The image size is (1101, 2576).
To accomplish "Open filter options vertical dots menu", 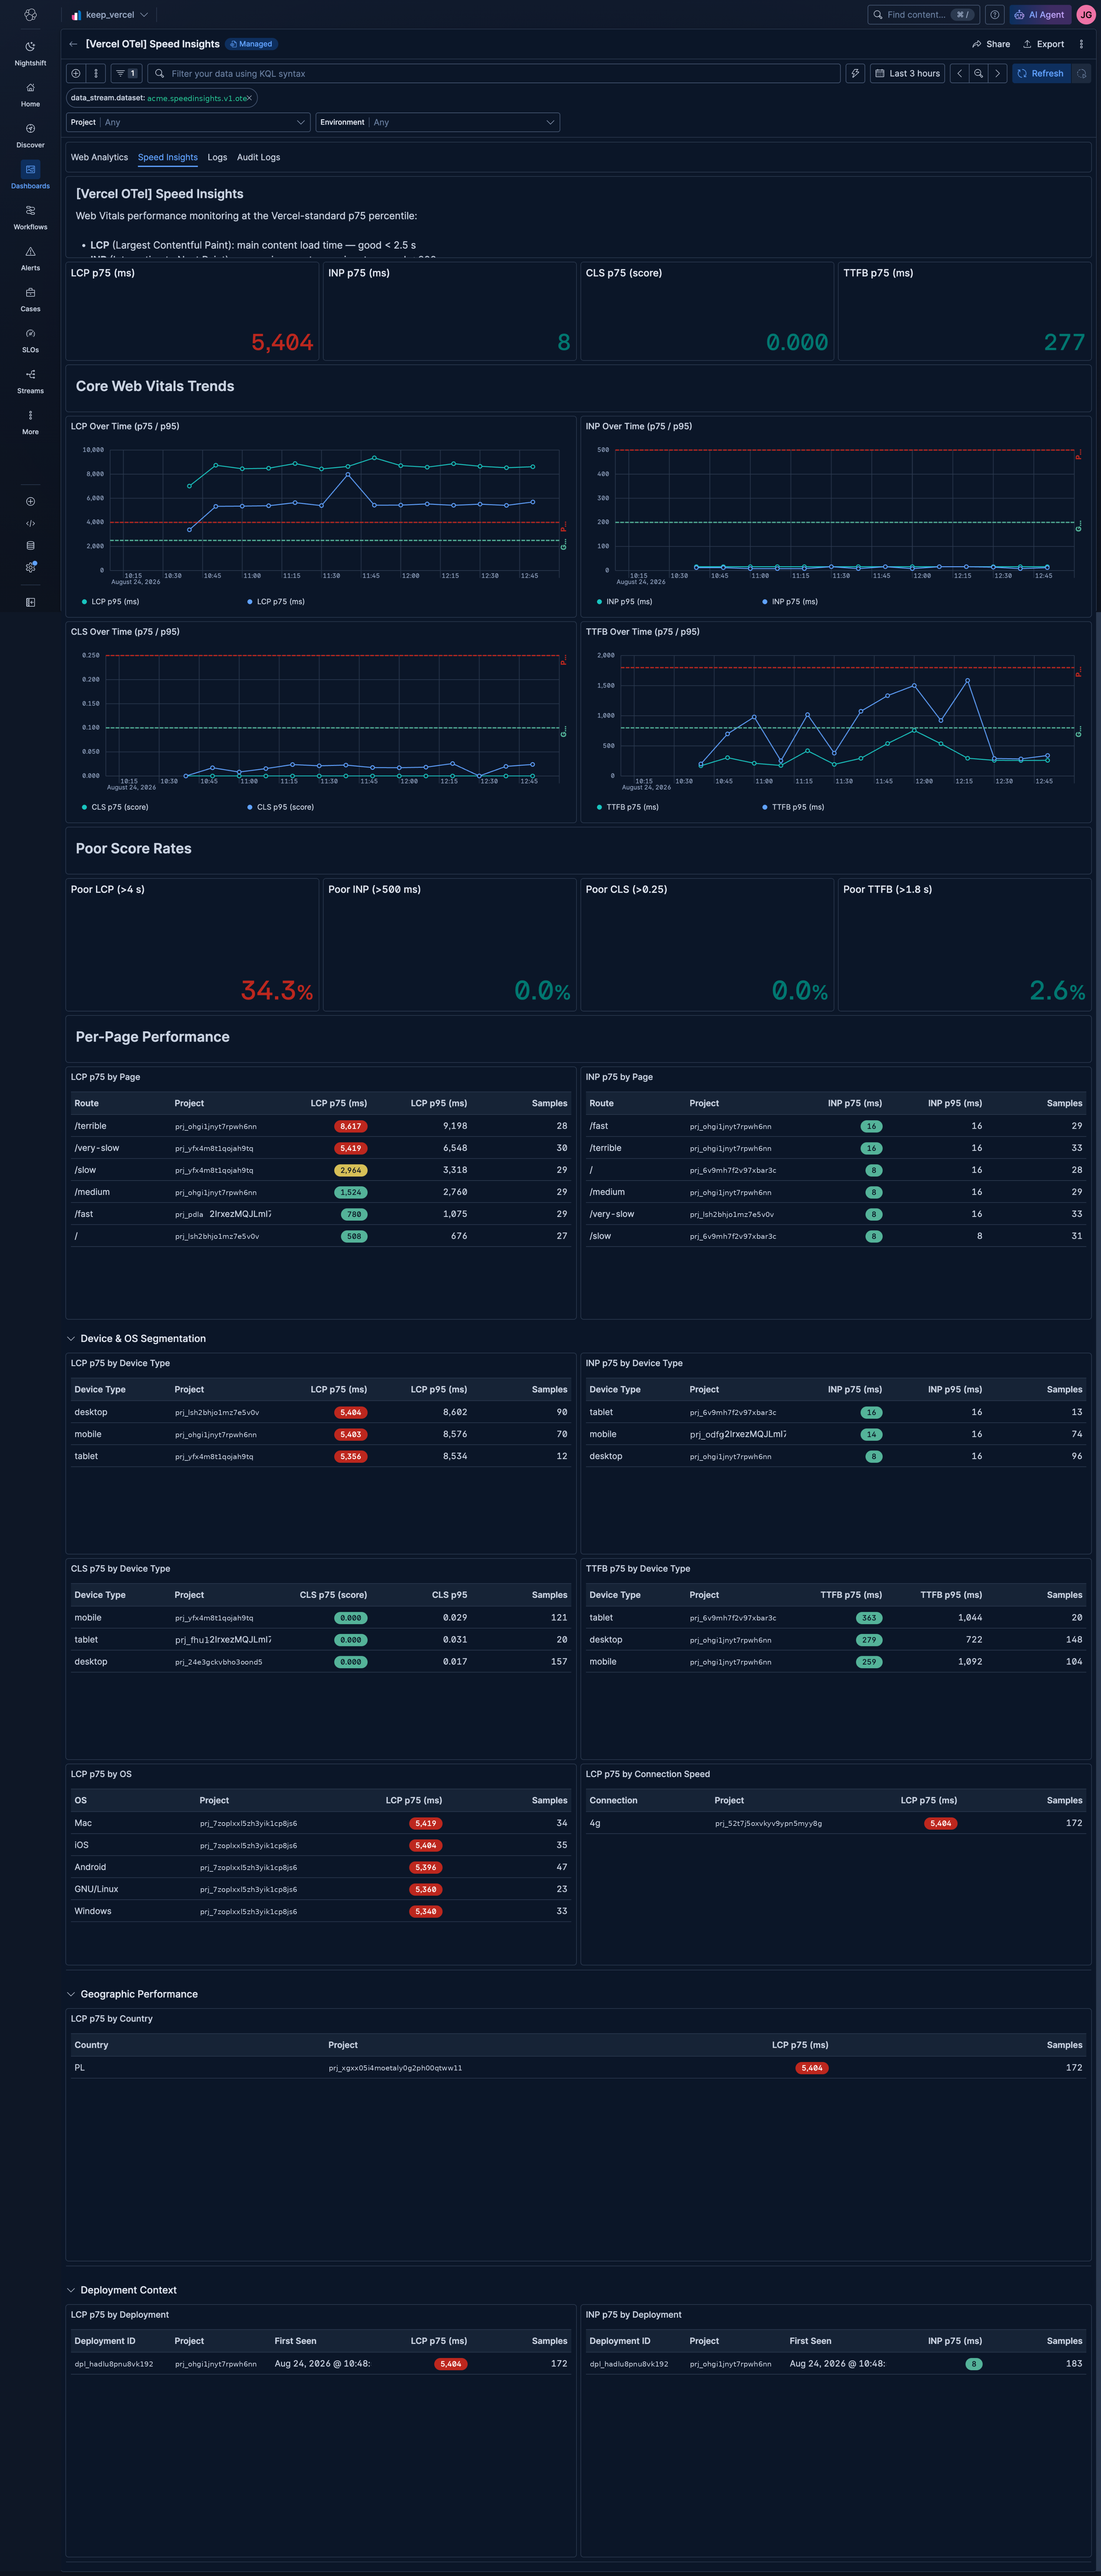I will point(96,73).
